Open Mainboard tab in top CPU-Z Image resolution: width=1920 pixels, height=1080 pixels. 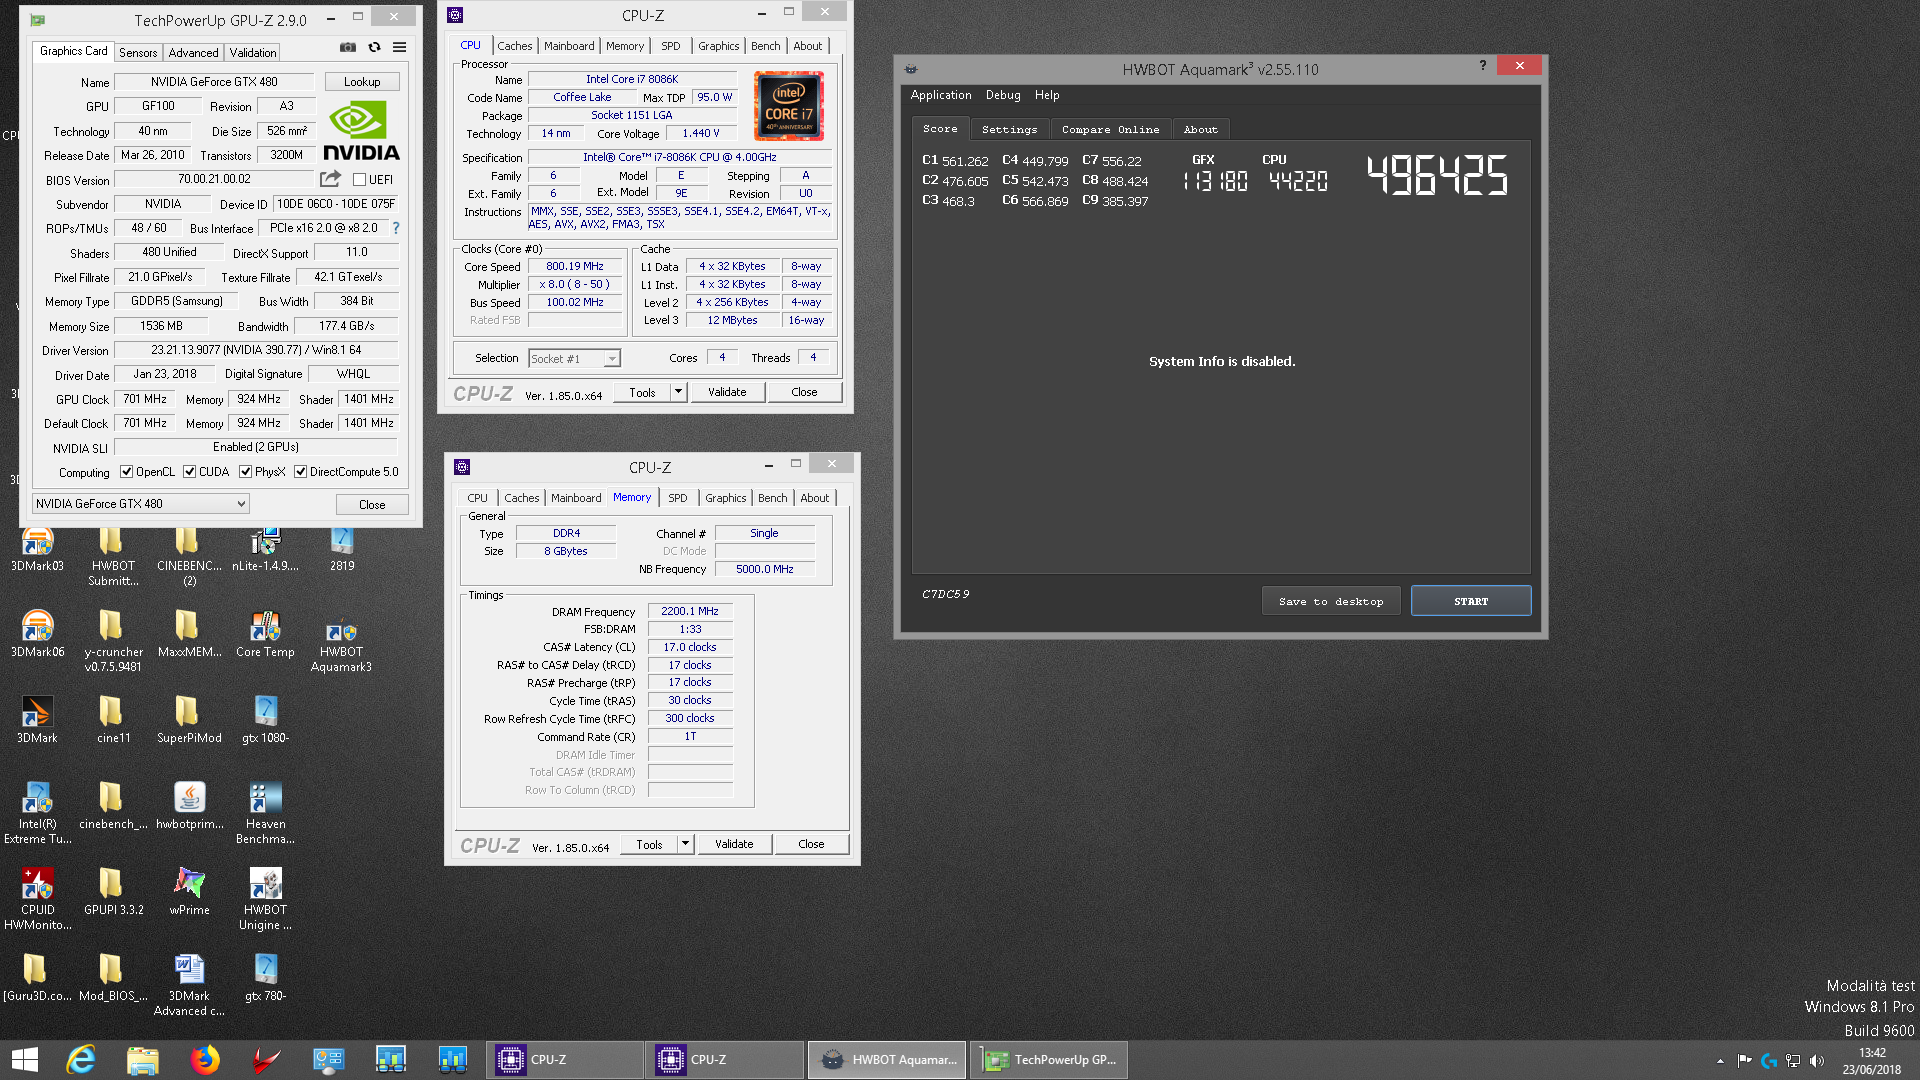[569, 46]
